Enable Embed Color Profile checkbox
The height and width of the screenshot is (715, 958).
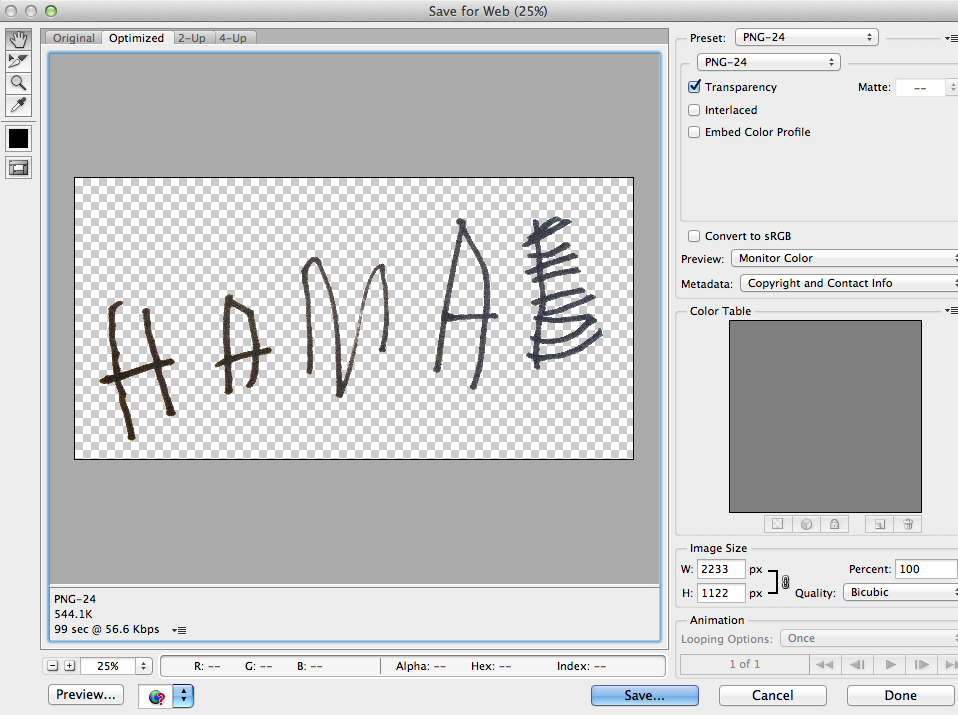coord(694,132)
